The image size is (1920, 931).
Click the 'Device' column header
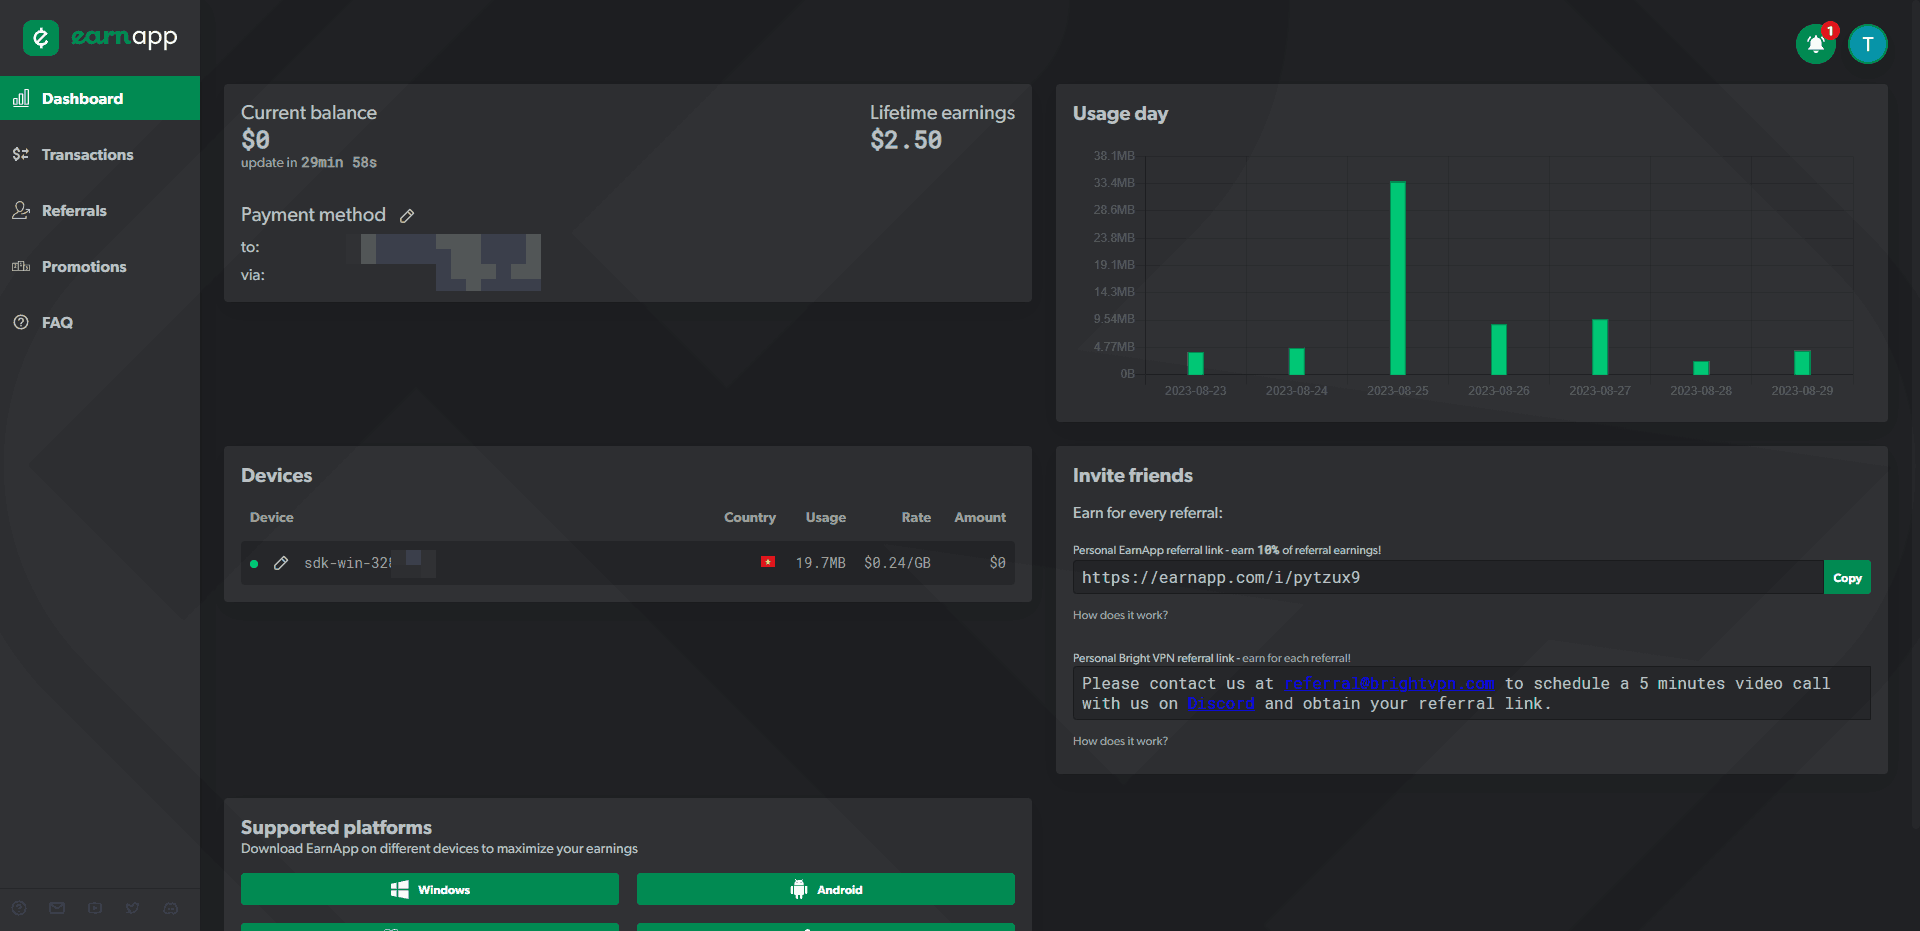(272, 517)
